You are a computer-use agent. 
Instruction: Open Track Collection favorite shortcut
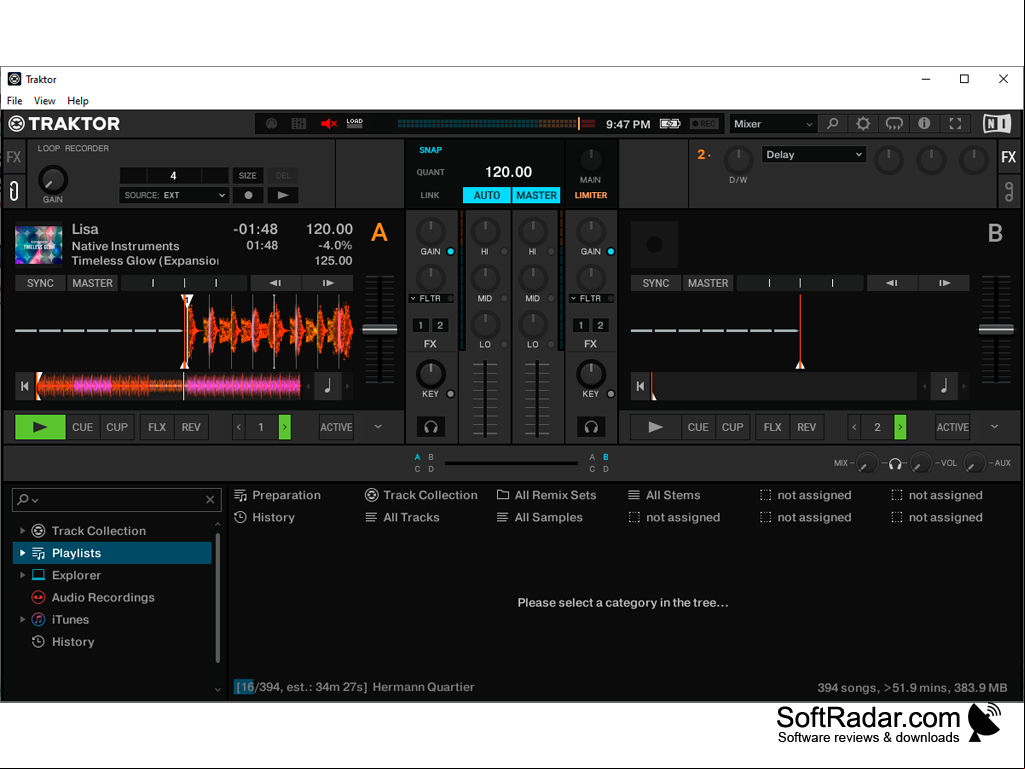point(421,495)
